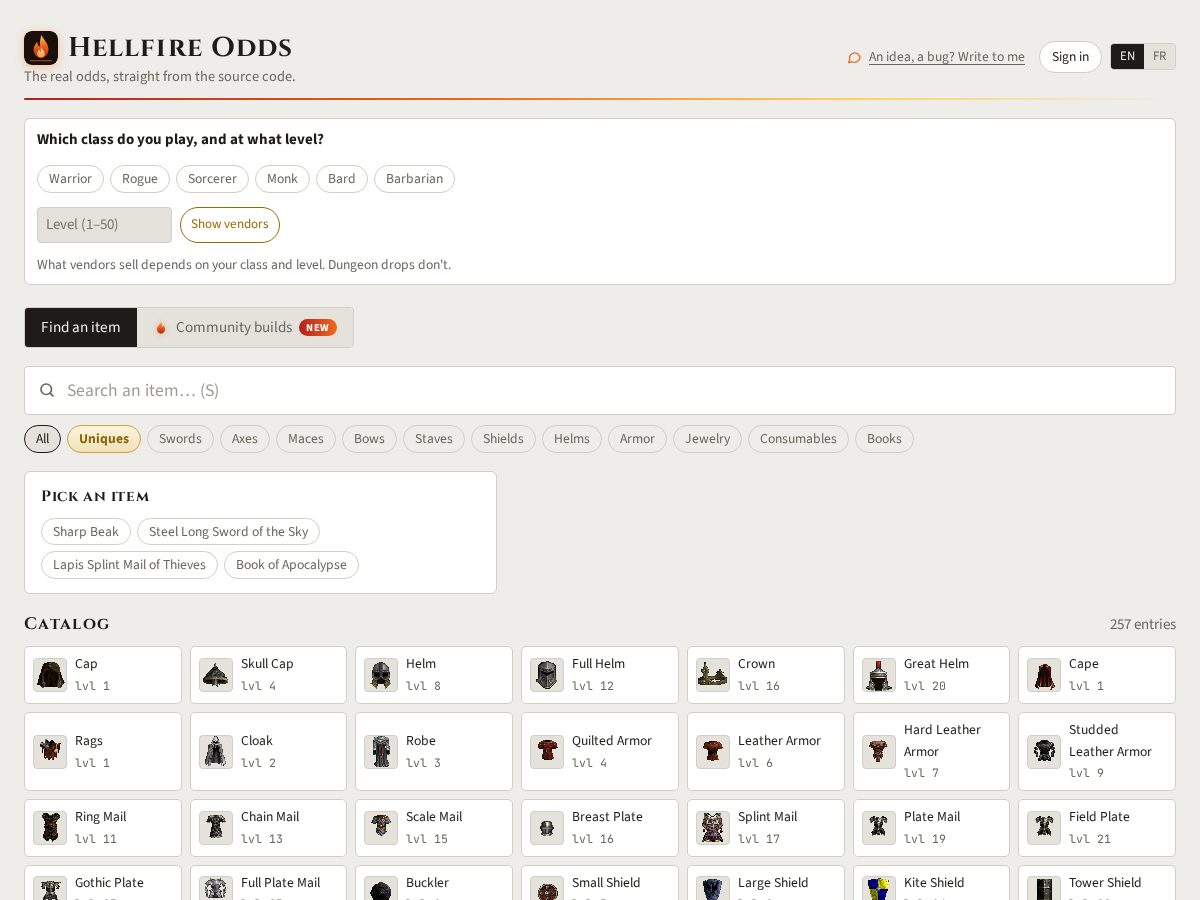Open the Studded Leather Armor icon
Screen dimensions: 1200x900
pyautogui.click(x=1044, y=752)
